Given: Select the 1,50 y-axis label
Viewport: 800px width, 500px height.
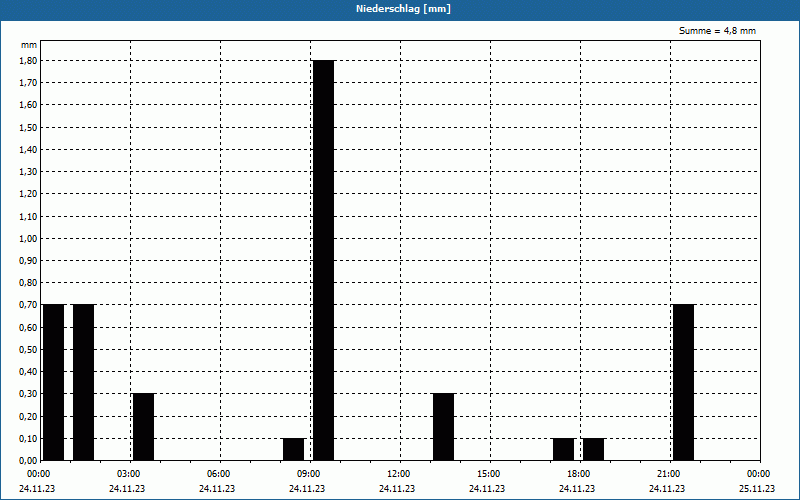Looking at the screenshot, I should point(29,128).
